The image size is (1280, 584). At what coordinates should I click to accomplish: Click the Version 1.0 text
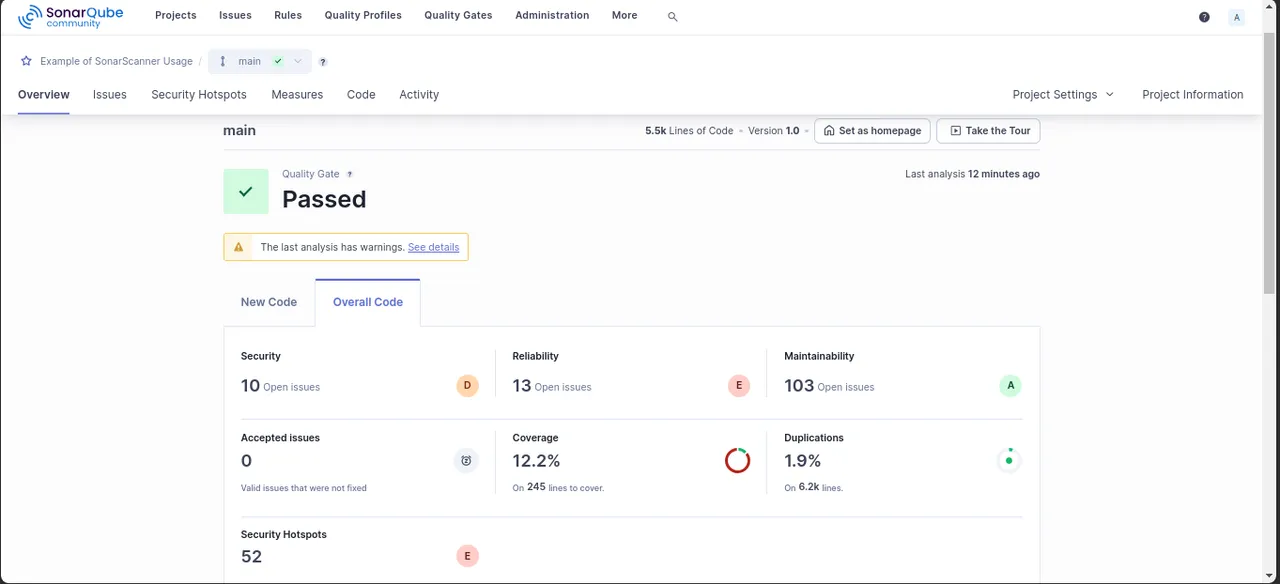774,131
